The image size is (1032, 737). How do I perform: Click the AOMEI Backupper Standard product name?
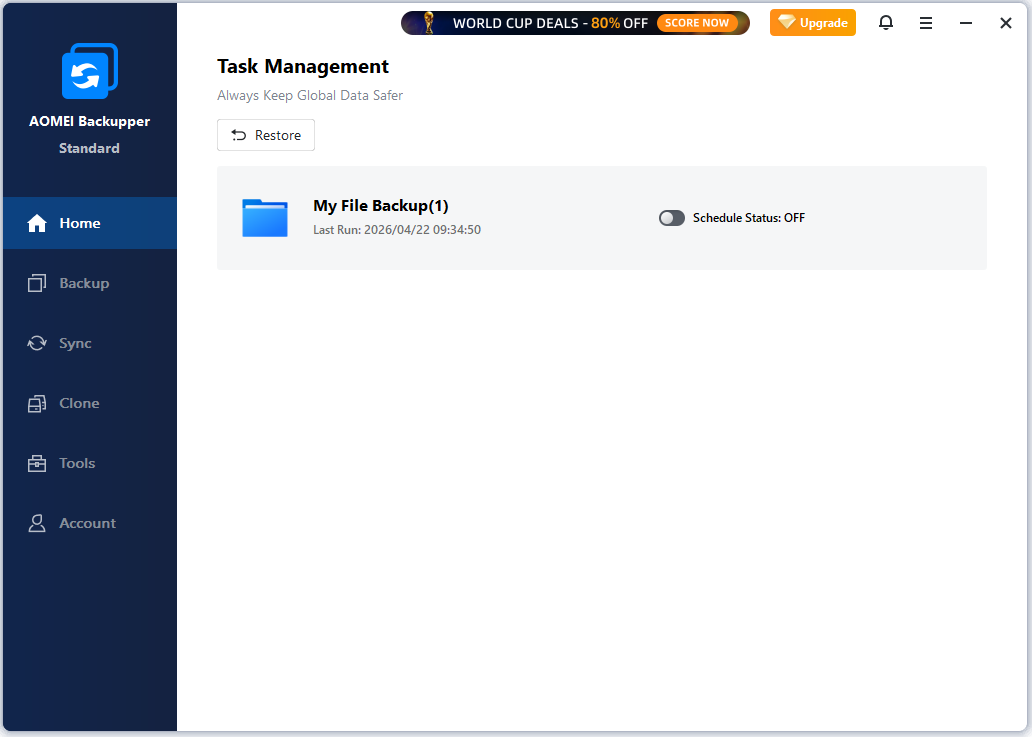[90, 134]
